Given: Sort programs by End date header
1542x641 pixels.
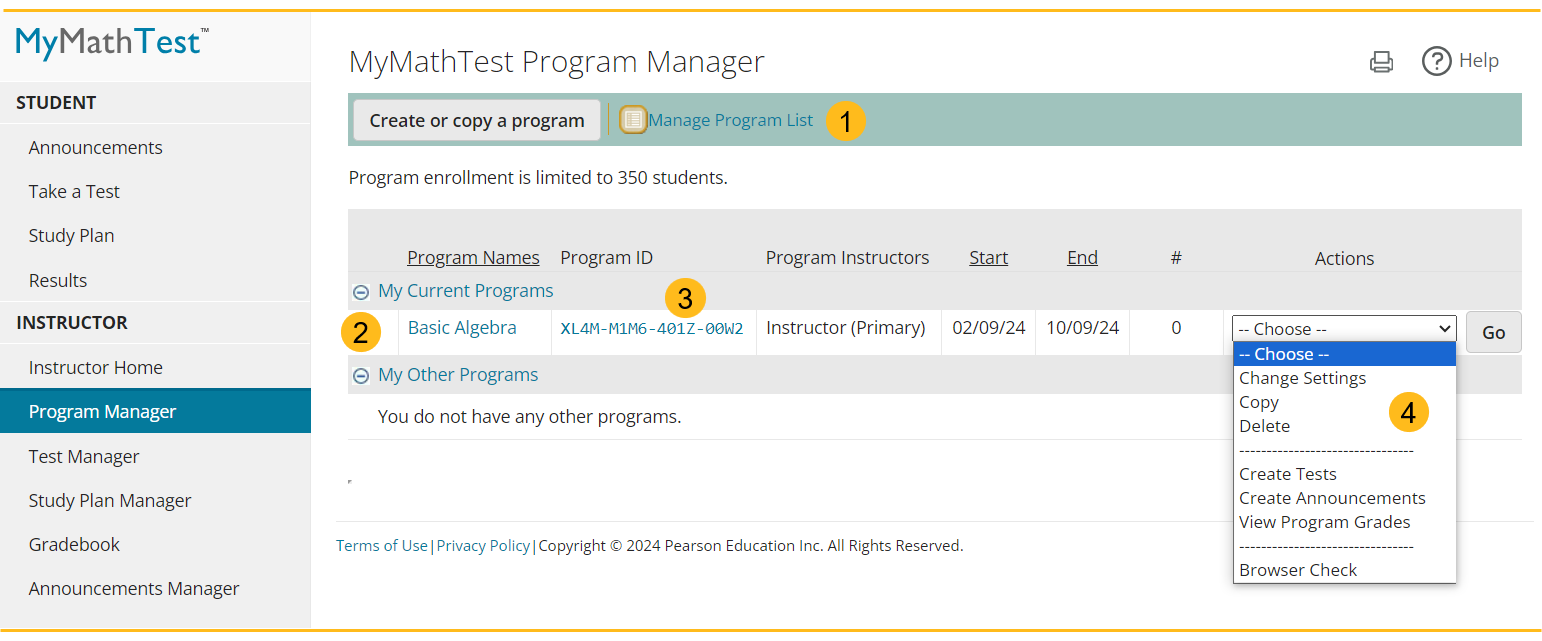Looking at the screenshot, I should [1082, 258].
